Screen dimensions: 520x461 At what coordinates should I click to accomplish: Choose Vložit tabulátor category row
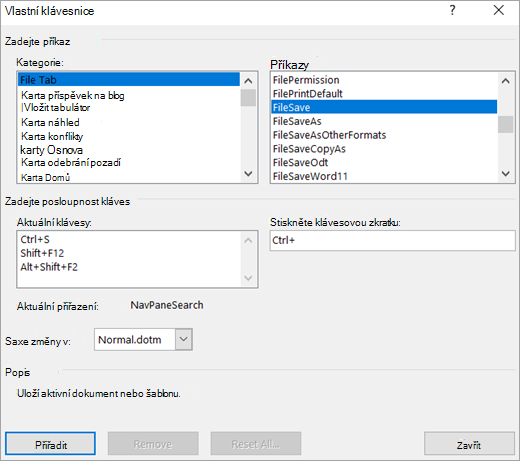click(129, 108)
